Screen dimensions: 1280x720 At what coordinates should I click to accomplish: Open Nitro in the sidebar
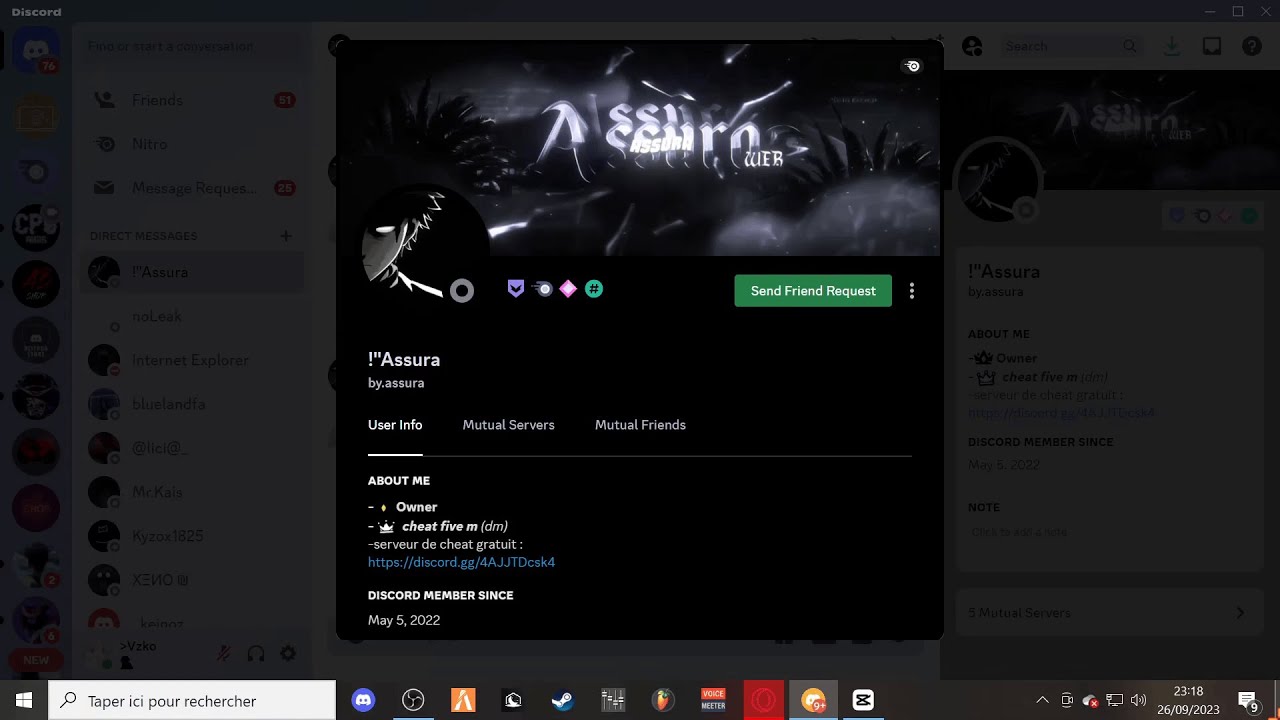tap(190, 144)
